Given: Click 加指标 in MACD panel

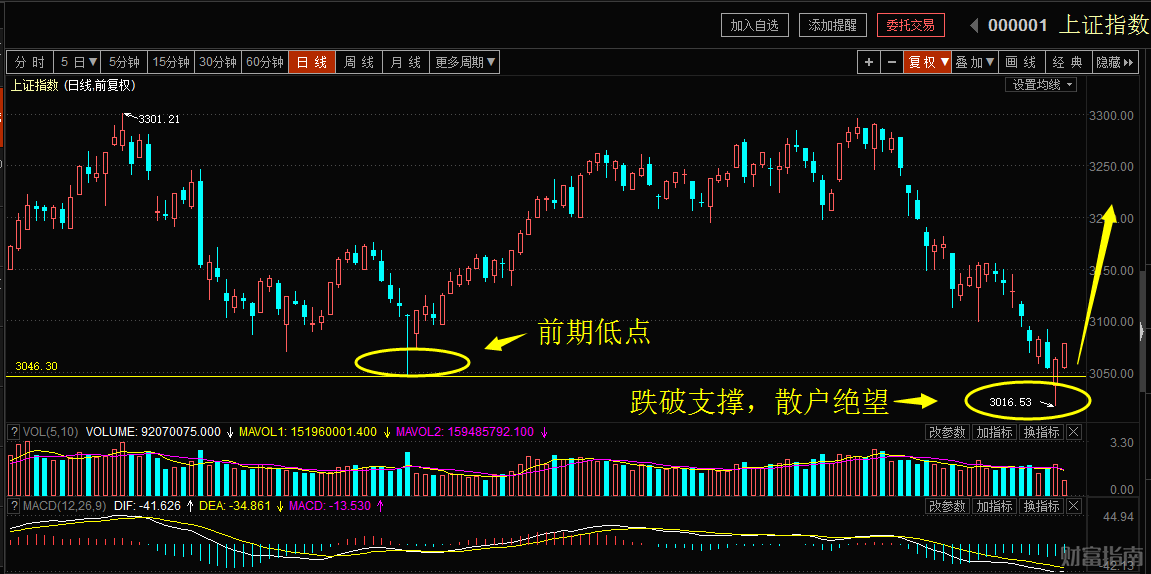Looking at the screenshot, I should (994, 506).
